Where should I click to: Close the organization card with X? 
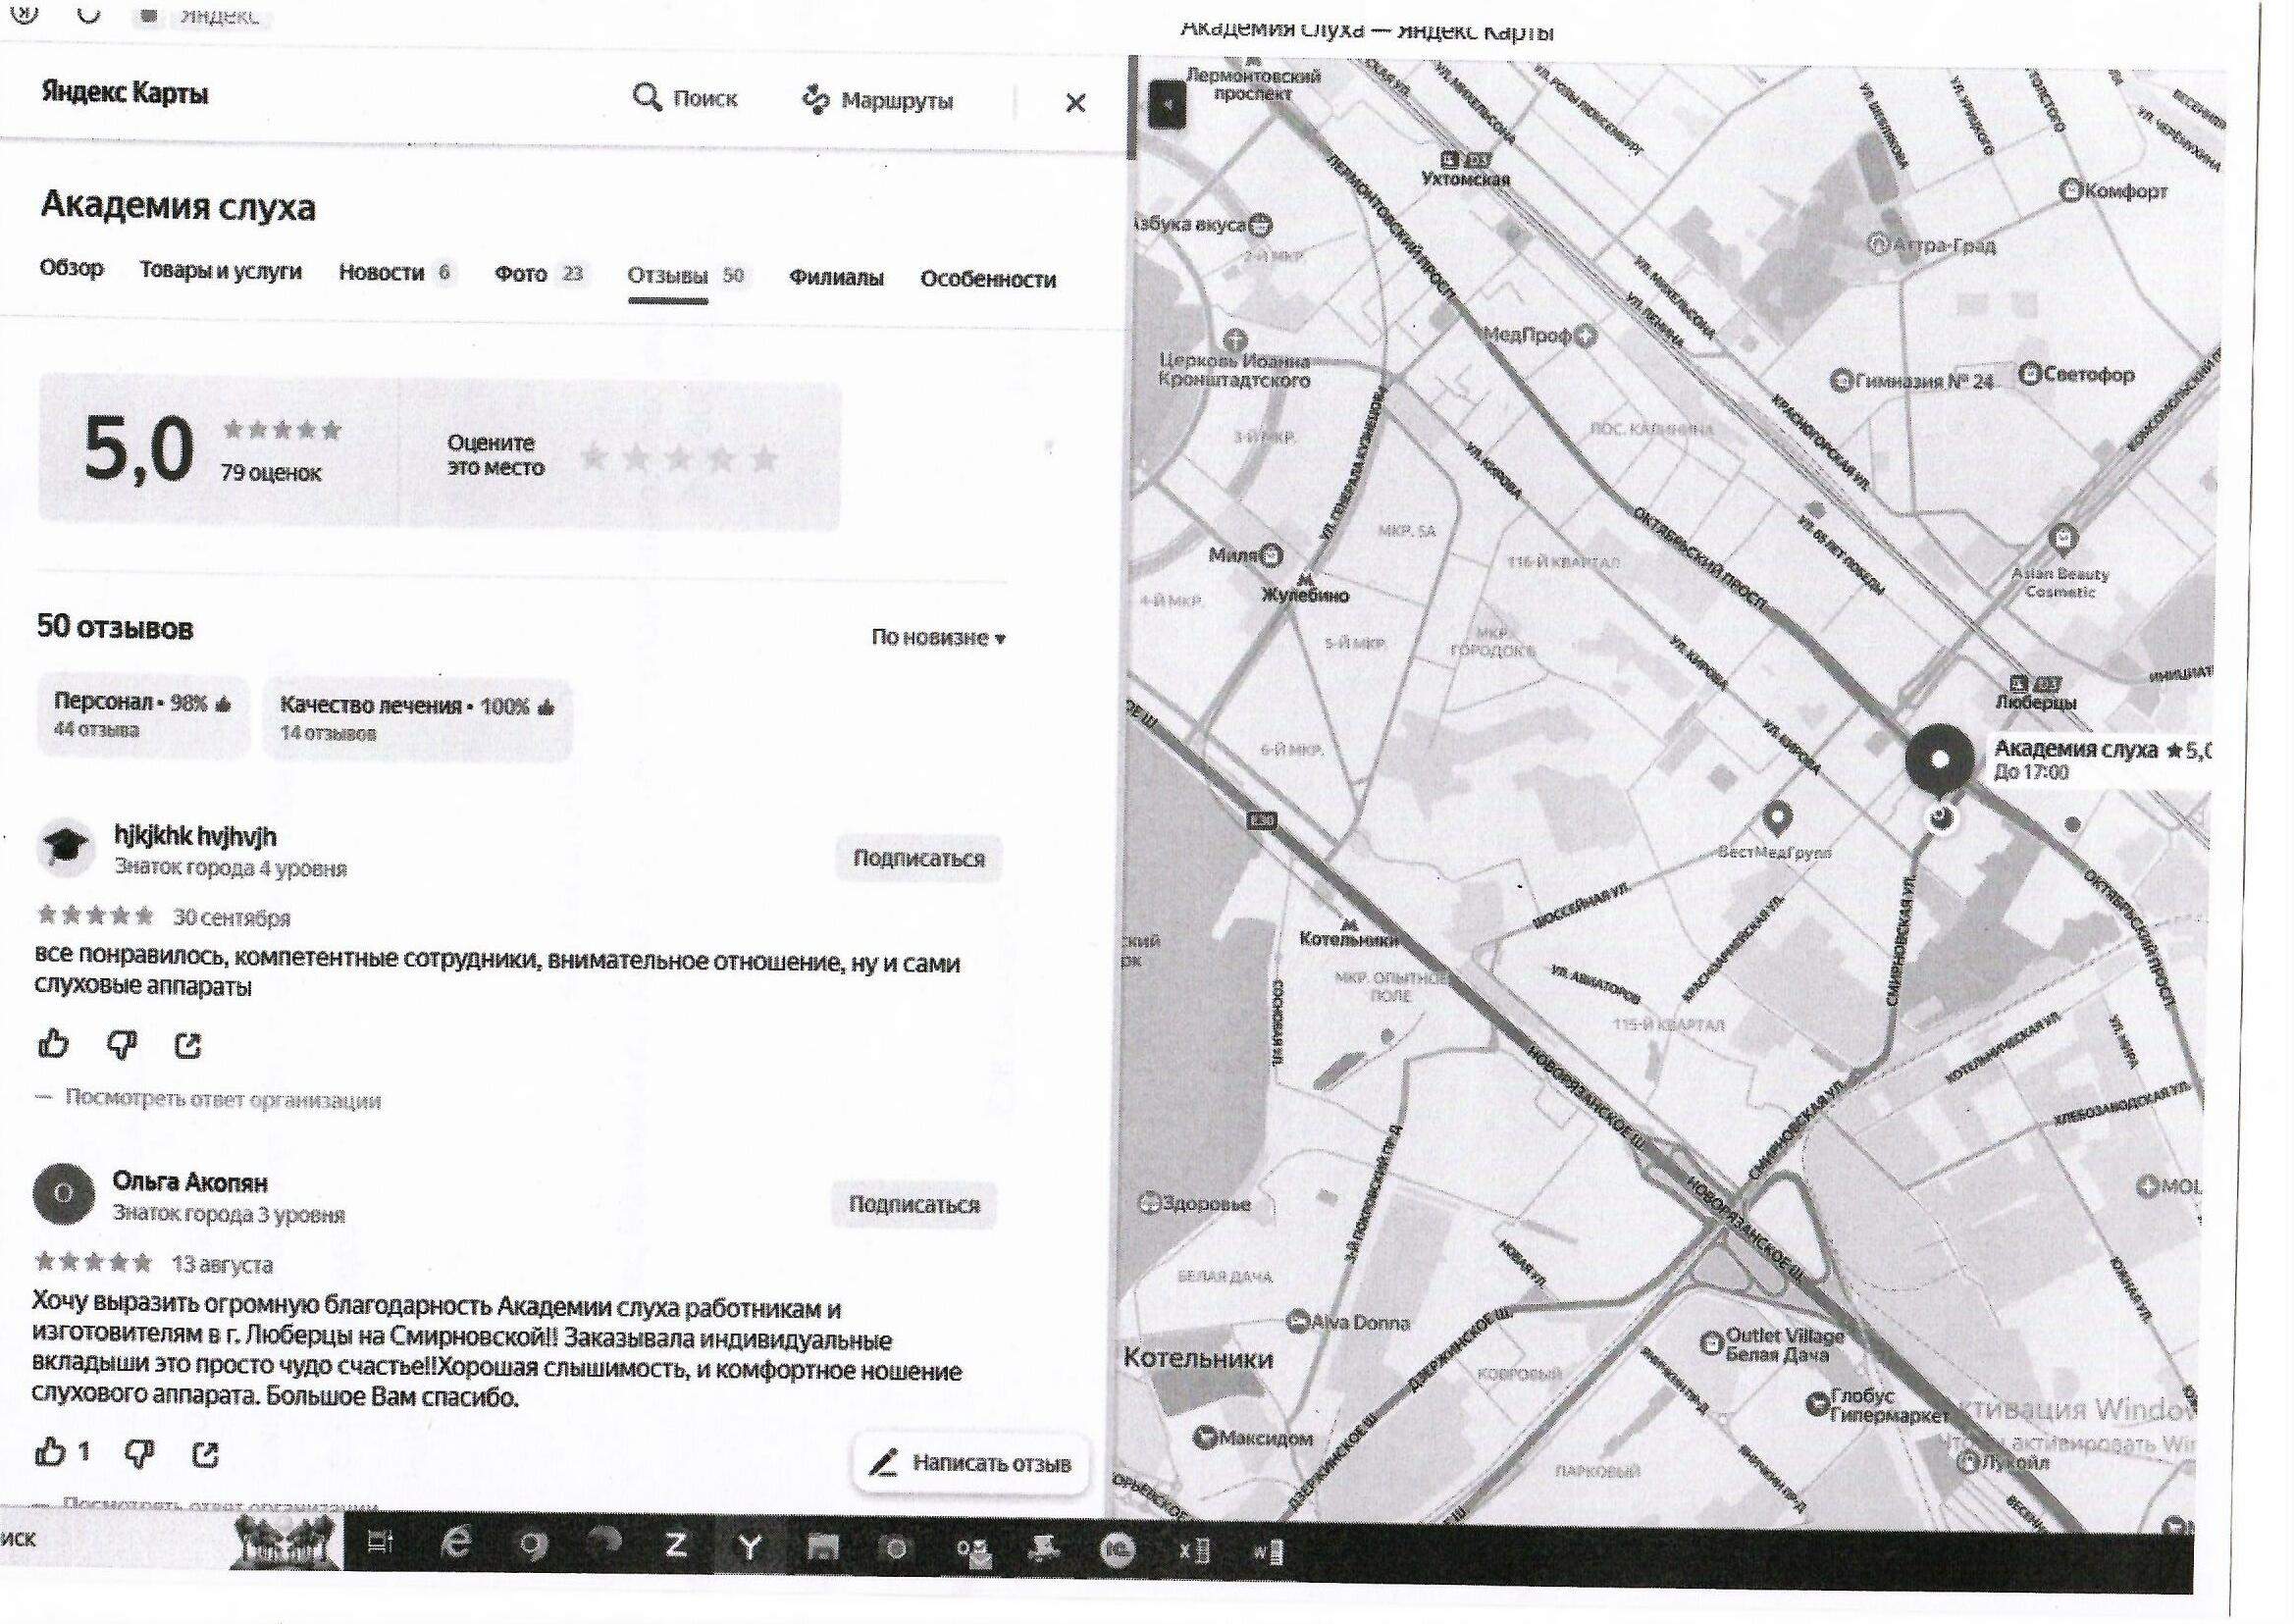click(1075, 103)
